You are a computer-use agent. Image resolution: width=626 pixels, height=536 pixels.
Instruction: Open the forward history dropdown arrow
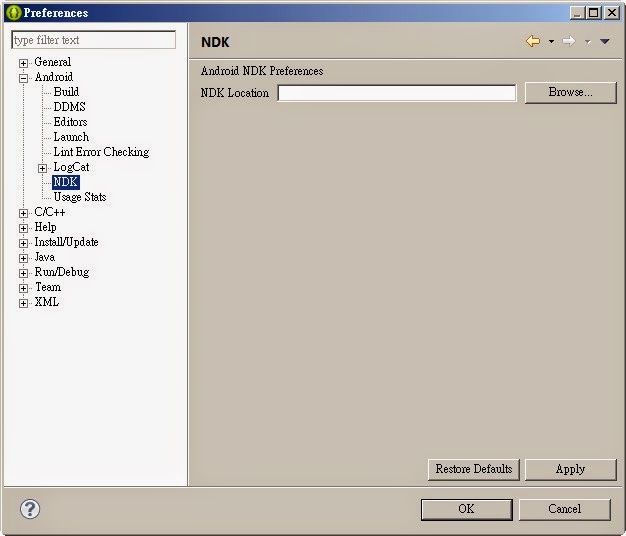tap(587, 42)
